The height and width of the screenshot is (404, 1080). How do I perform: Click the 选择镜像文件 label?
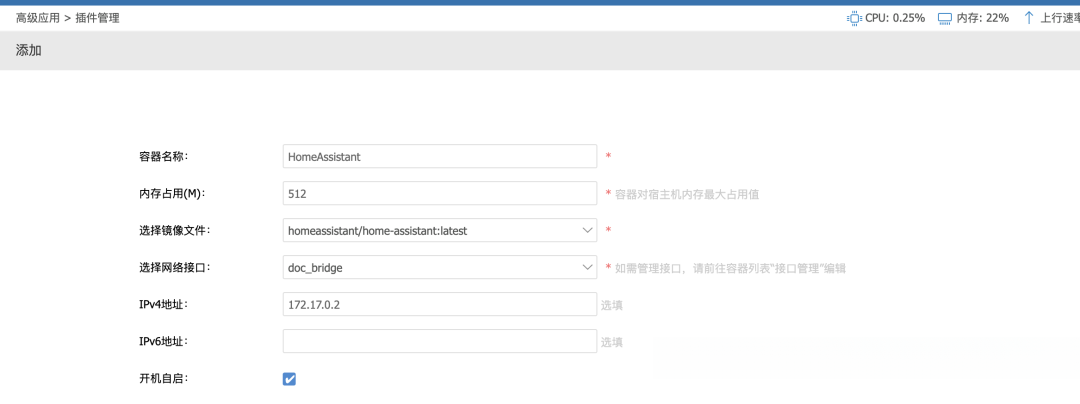pos(174,231)
